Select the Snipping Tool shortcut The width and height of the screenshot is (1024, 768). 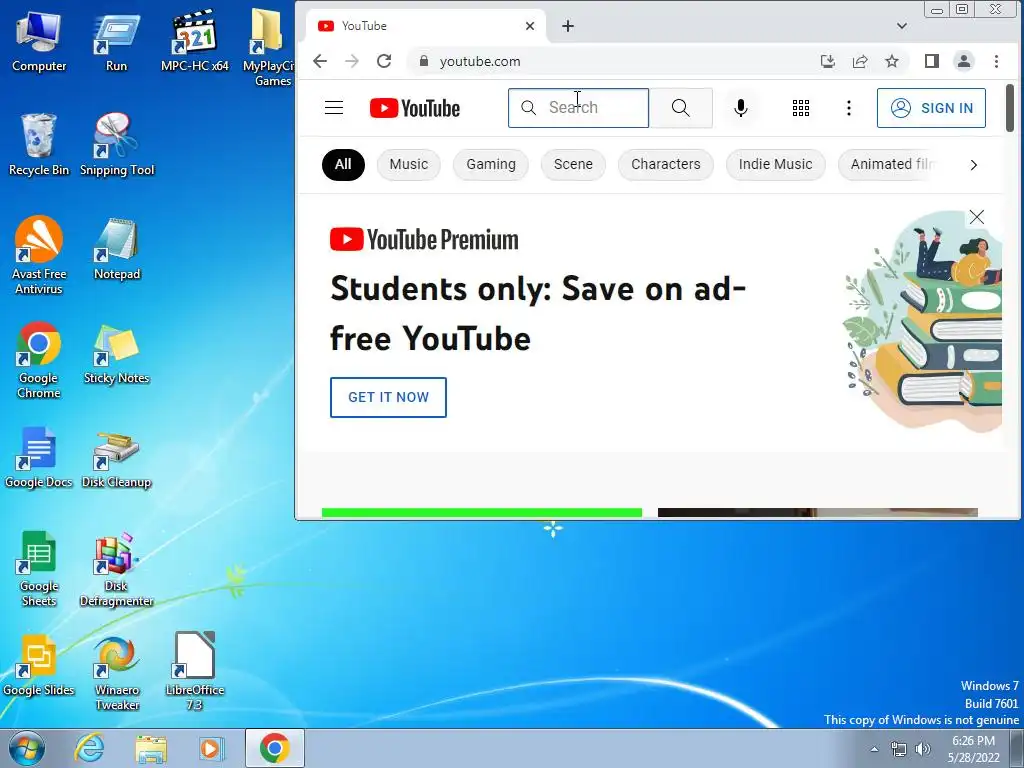point(117,144)
